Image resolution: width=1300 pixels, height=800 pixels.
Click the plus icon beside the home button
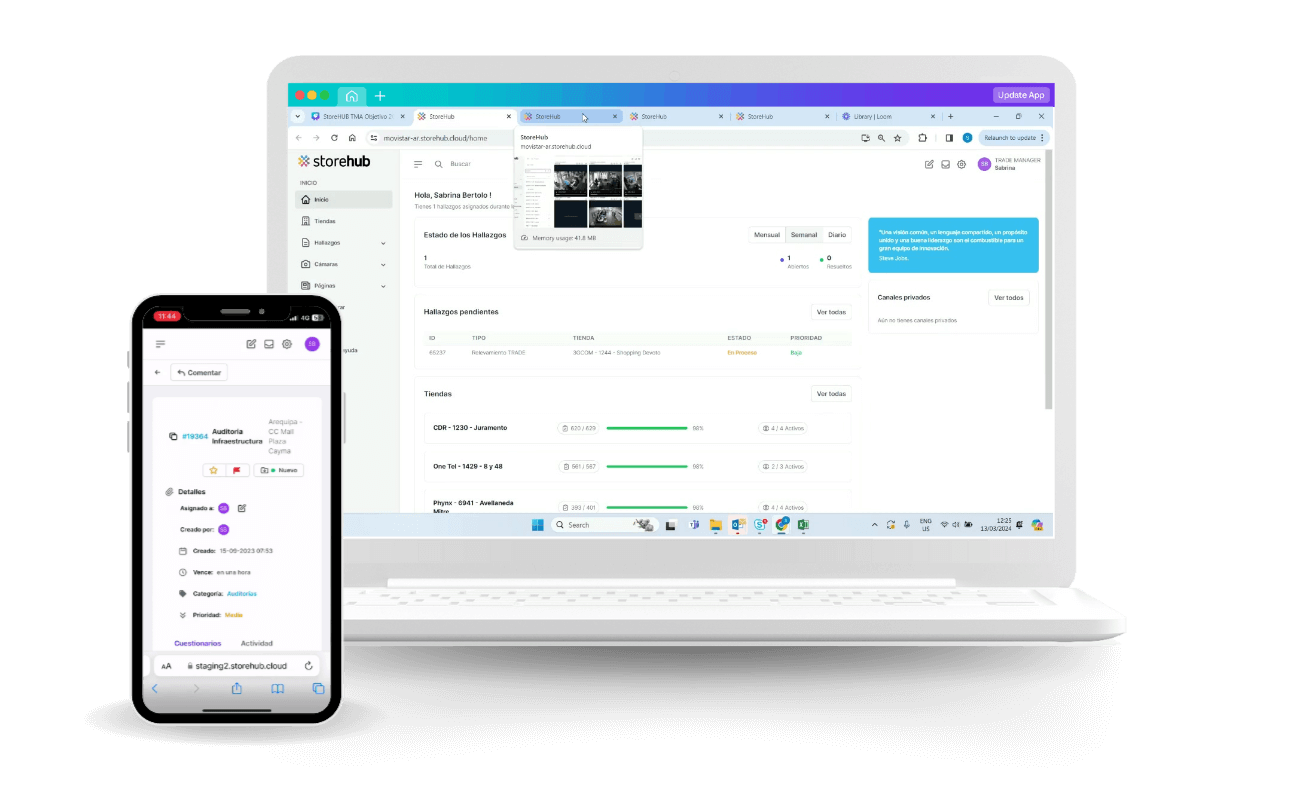coord(380,96)
